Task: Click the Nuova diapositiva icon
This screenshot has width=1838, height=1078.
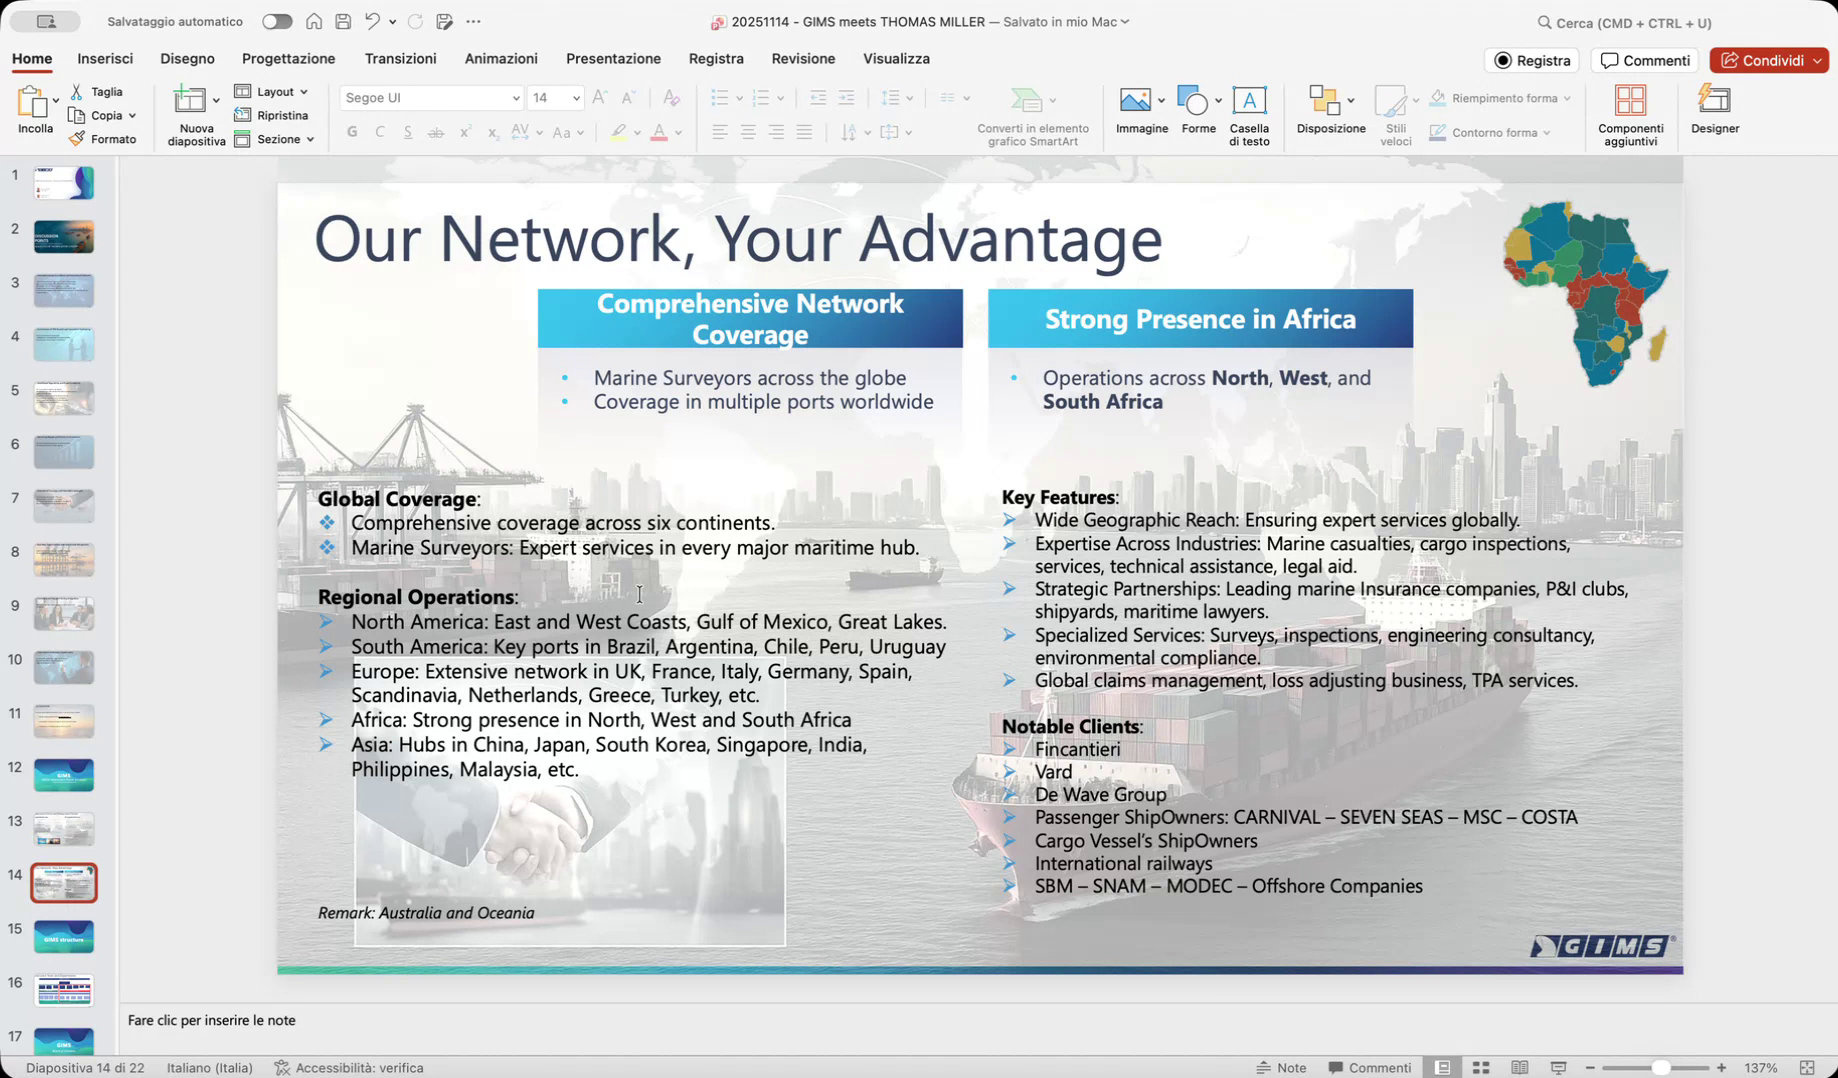Action: (x=189, y=101)
